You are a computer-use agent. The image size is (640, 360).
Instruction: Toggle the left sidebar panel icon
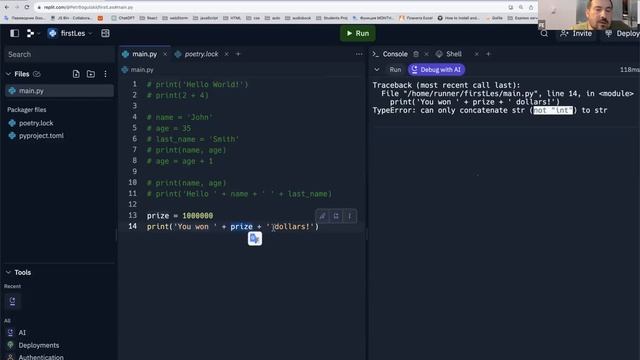coord(14,33)
